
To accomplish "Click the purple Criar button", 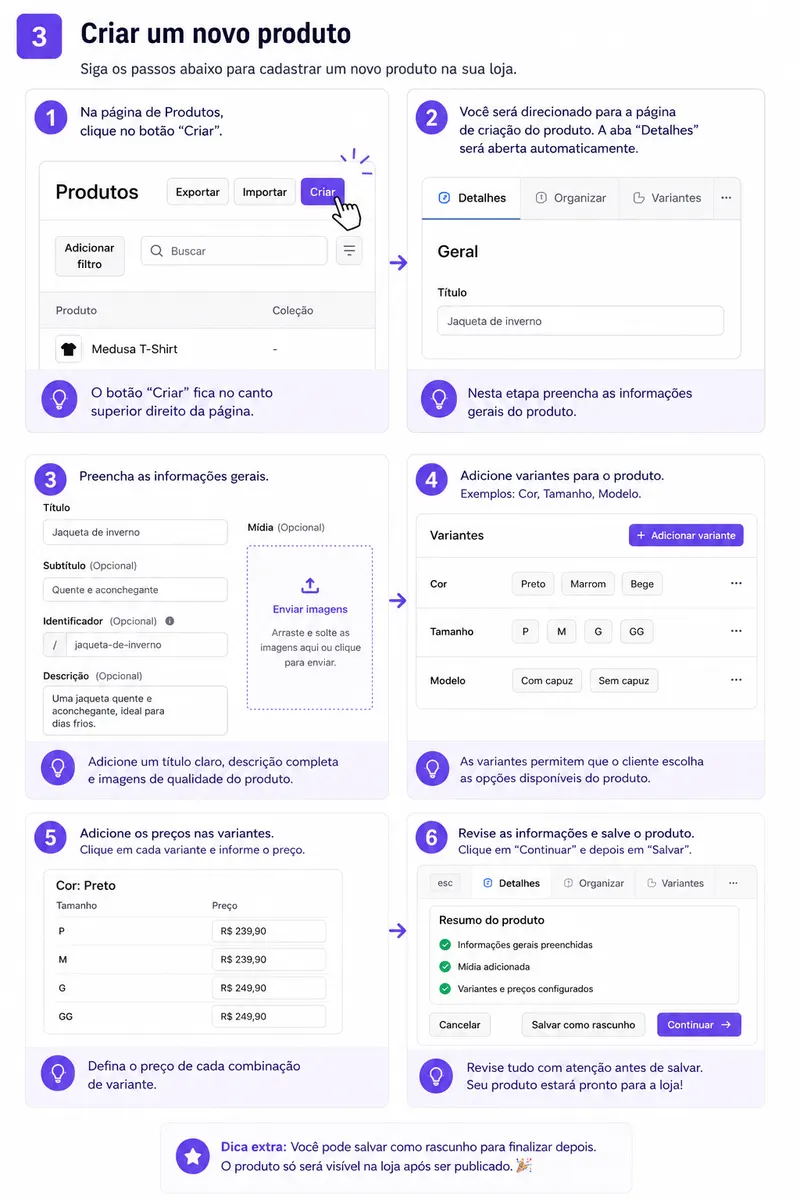I will pyautogui.click(x=322, y=192).
